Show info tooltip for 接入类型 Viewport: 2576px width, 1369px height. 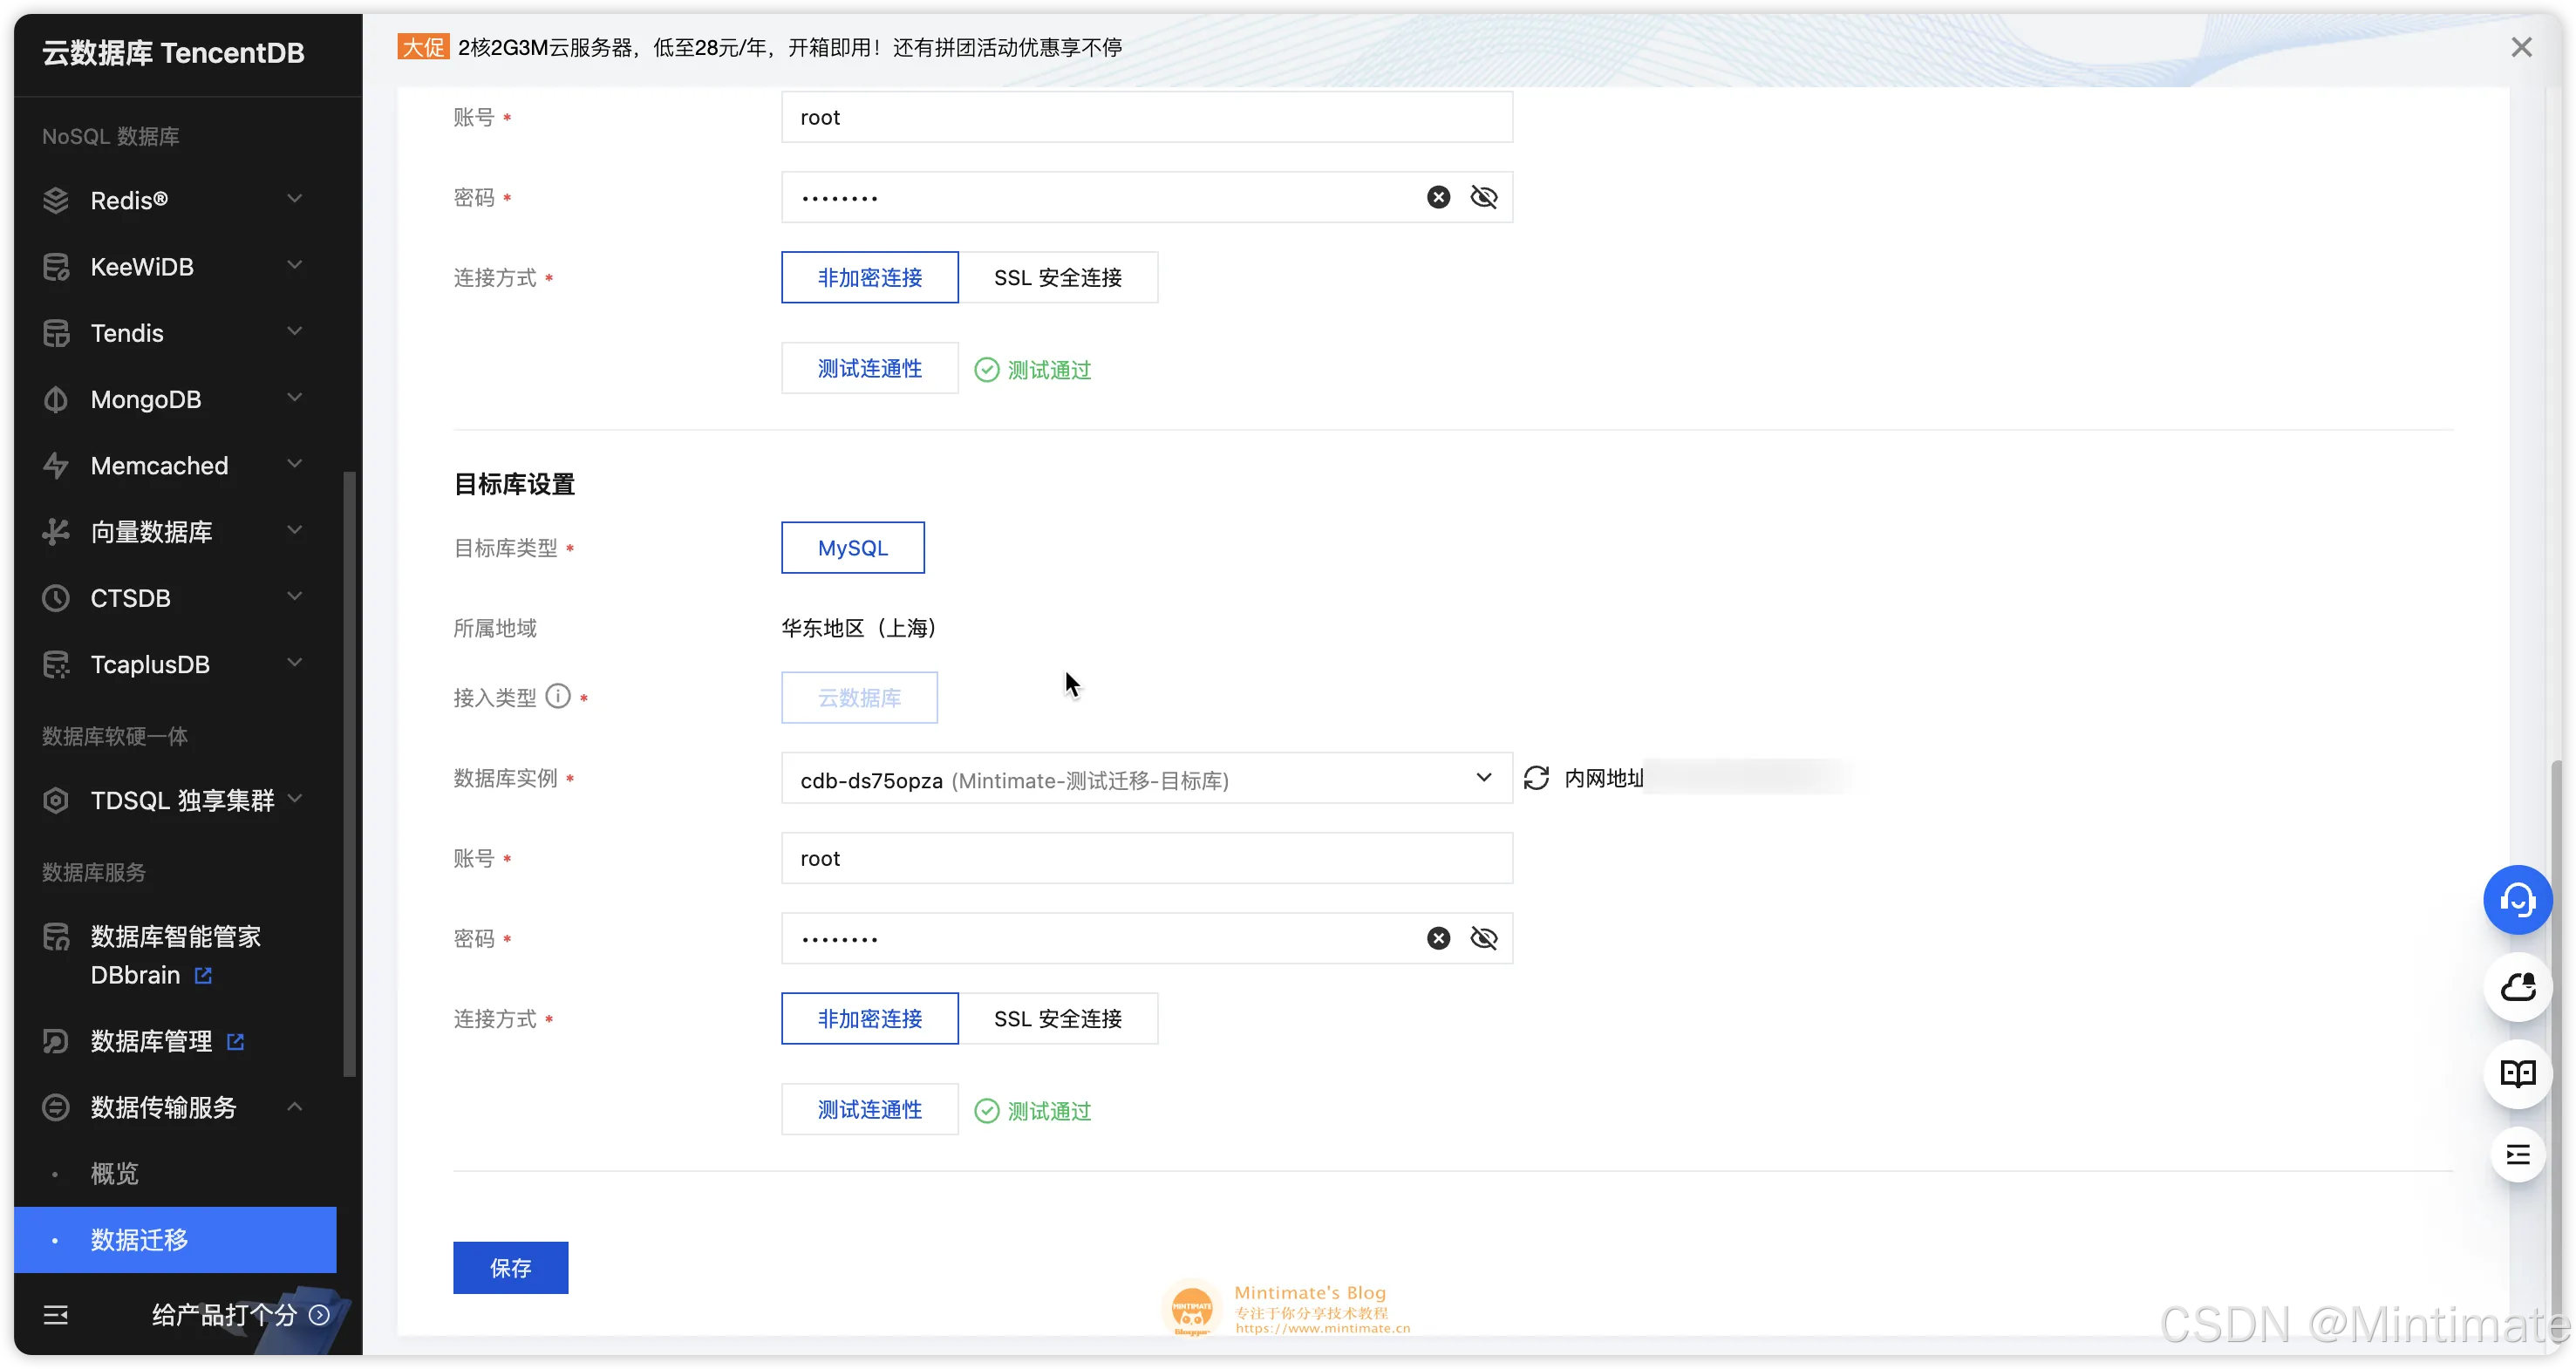(558, 696)
